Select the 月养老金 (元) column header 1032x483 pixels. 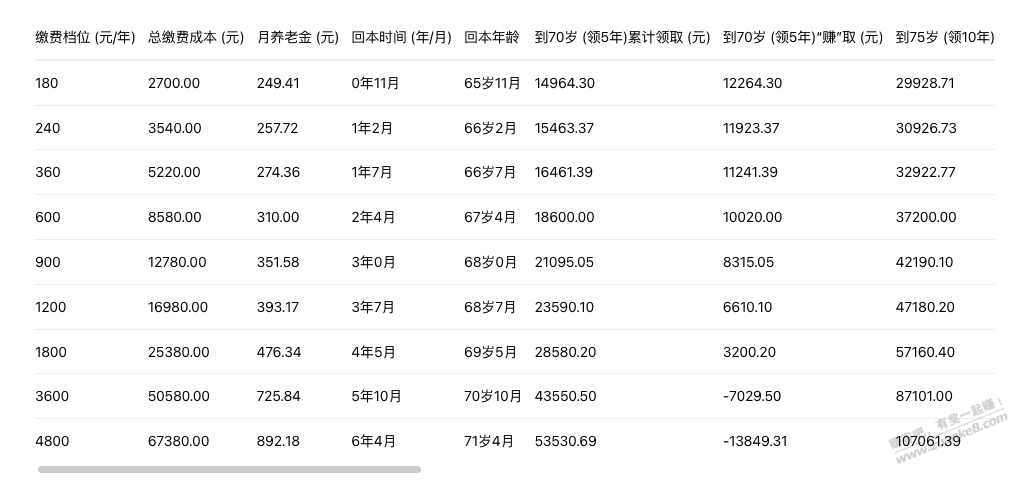[x=298, y=38]
